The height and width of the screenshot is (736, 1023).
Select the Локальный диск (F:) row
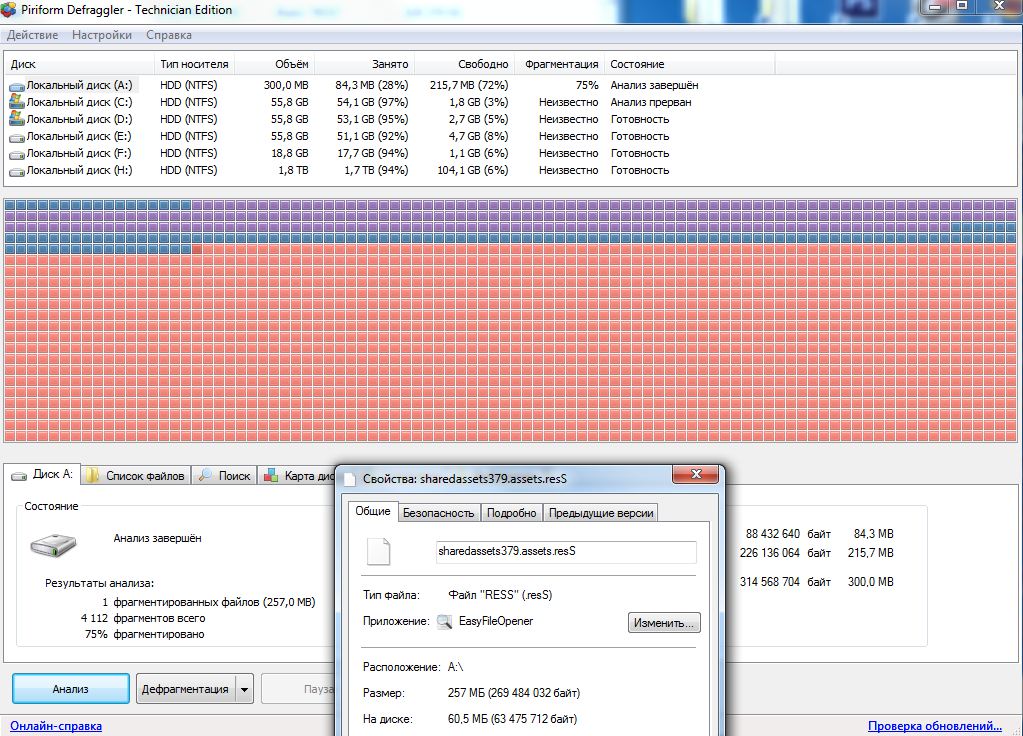point(391,153)
